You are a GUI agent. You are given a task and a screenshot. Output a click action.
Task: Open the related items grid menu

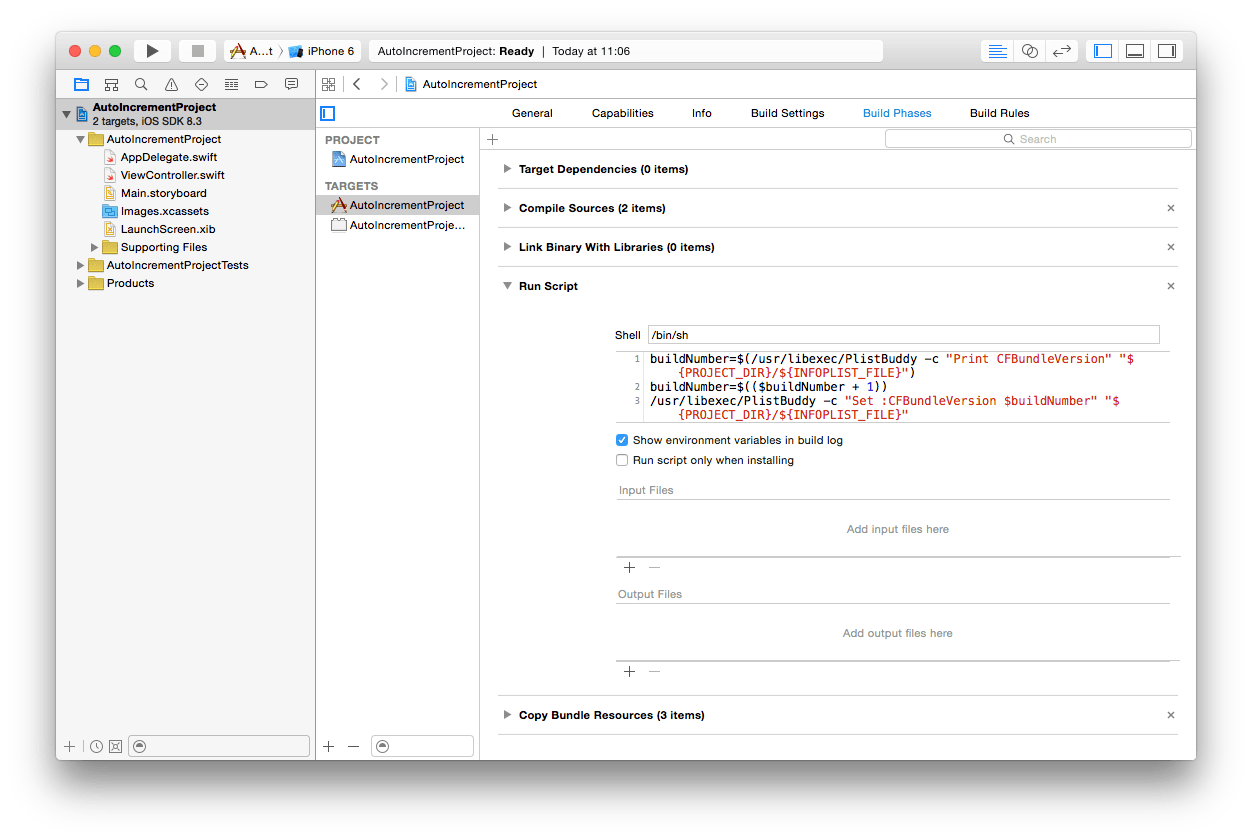click(328, 84)
